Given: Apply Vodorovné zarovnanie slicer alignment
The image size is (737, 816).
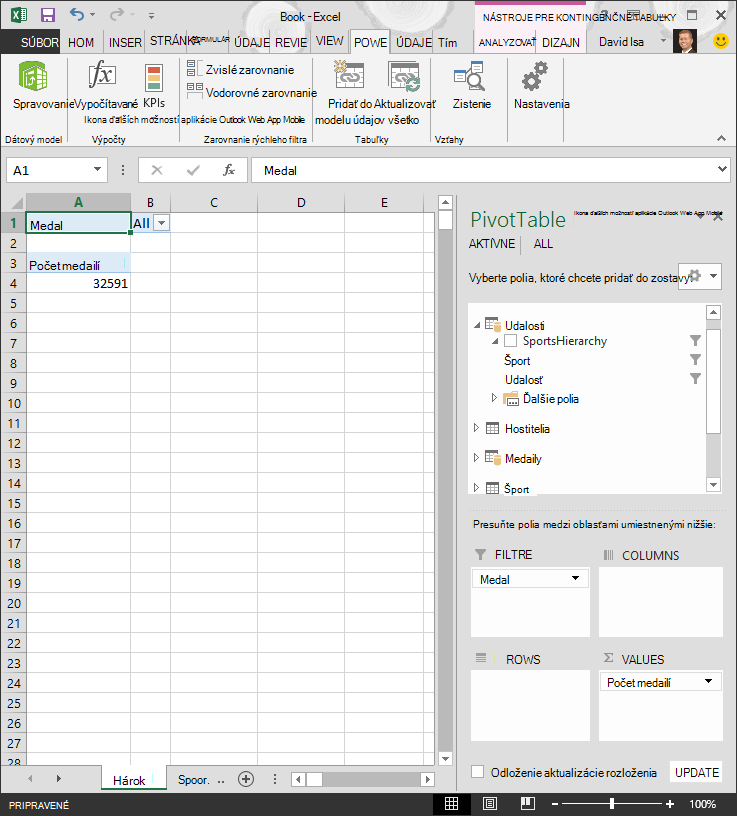Looking at the screenshot, I should (x=252, y=92).
